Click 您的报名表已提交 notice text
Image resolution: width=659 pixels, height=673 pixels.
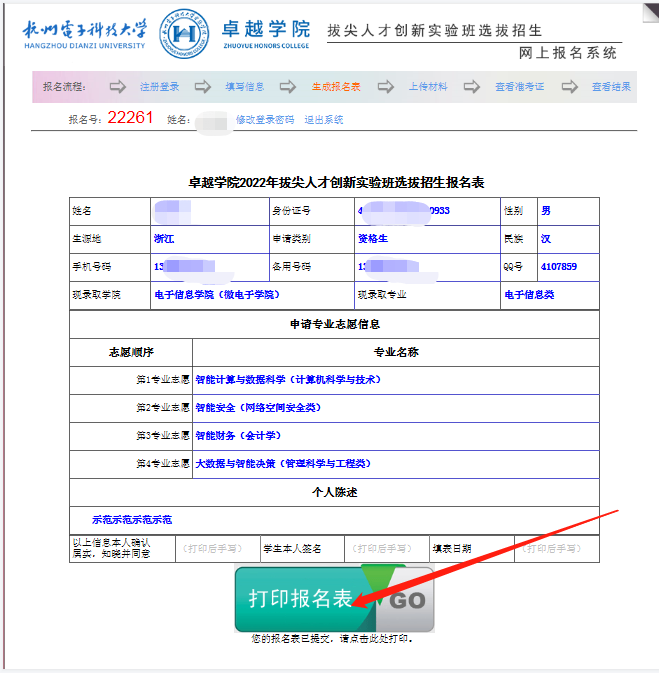[332, 639]
